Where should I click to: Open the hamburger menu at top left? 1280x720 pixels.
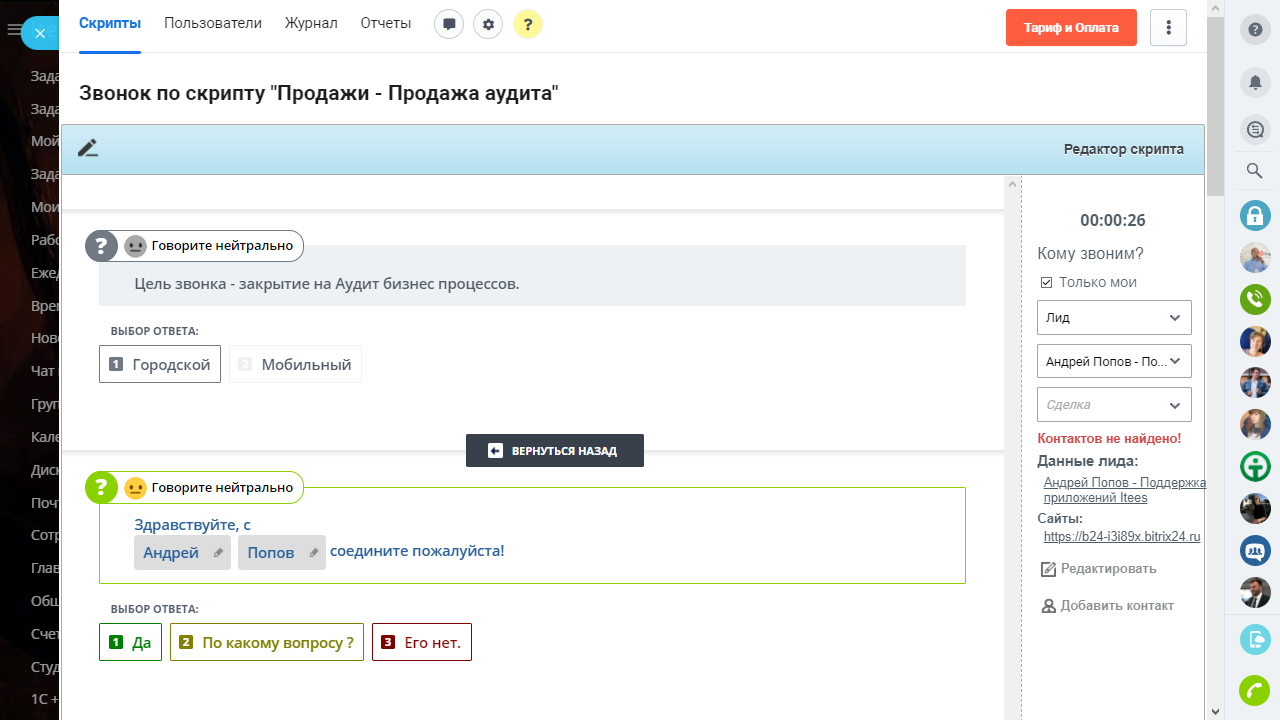click(x=14, y=30)
